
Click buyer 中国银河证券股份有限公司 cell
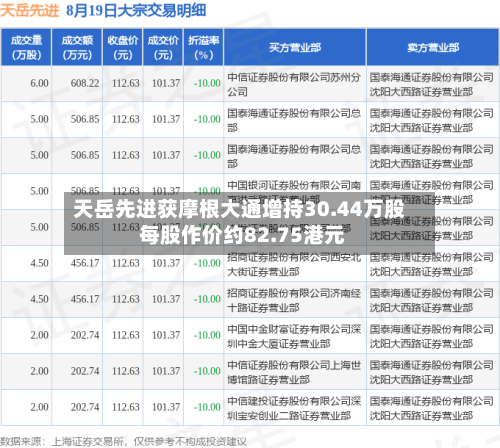[x=294, y=192]
